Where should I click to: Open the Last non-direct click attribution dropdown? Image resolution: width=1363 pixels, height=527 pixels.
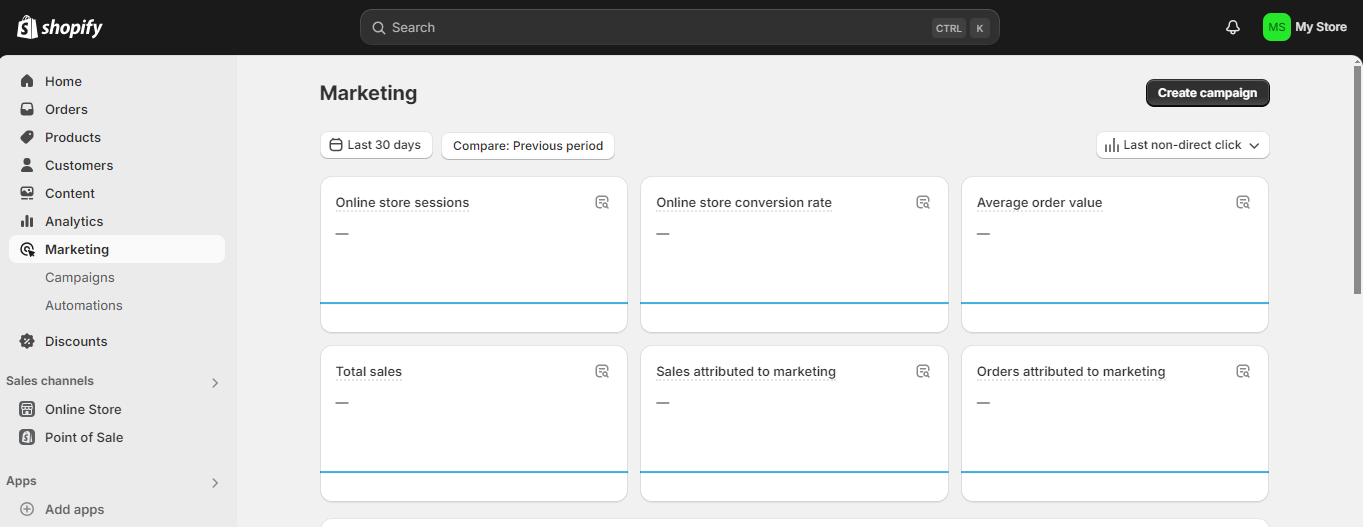point(1182,145)
